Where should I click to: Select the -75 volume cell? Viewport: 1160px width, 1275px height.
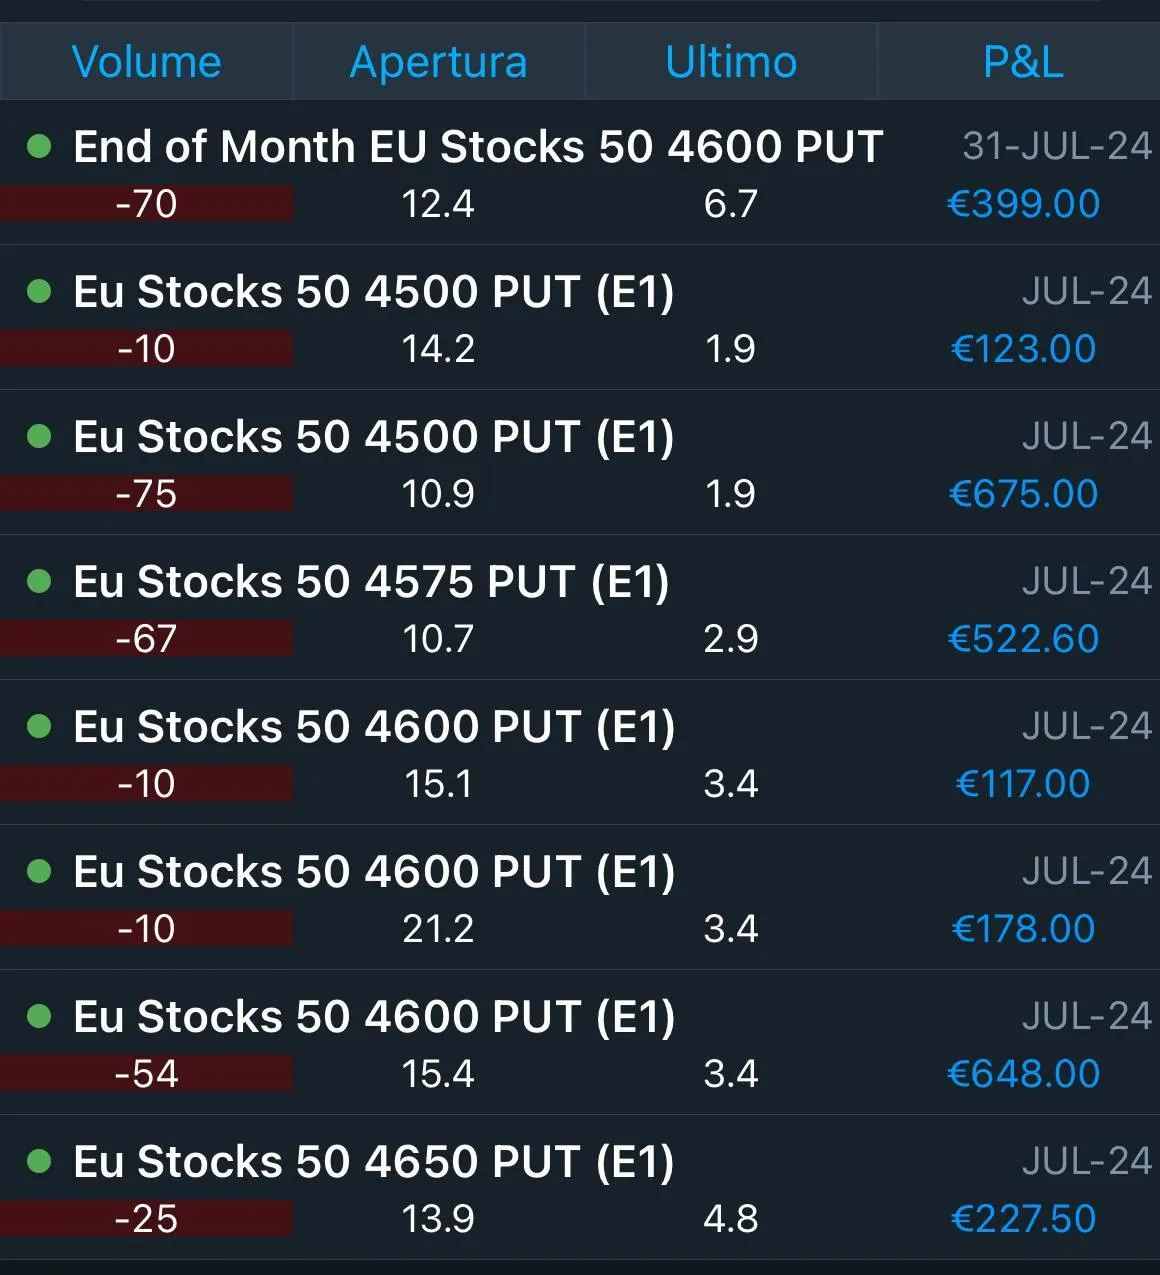point(146,494)
